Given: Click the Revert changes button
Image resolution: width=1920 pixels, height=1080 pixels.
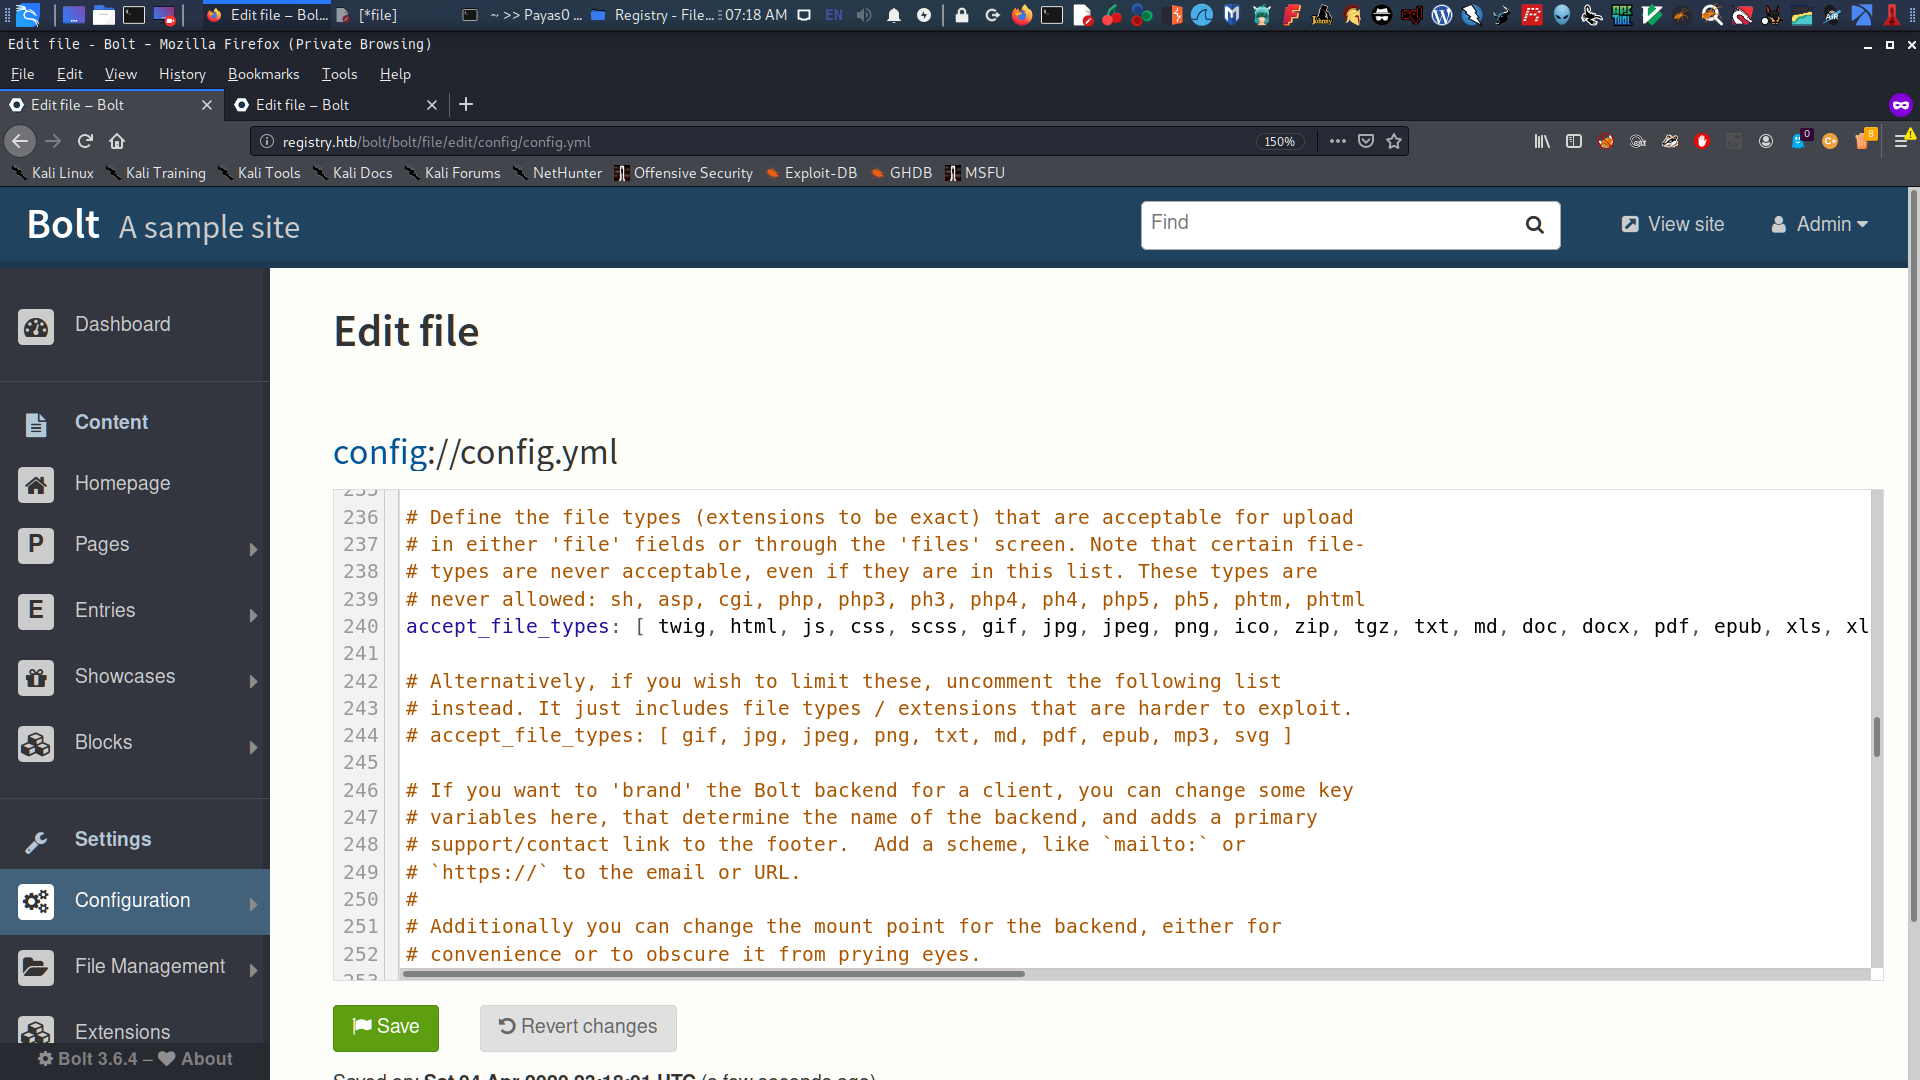Looking at the screenshot, I should [x=576, y=1026].
